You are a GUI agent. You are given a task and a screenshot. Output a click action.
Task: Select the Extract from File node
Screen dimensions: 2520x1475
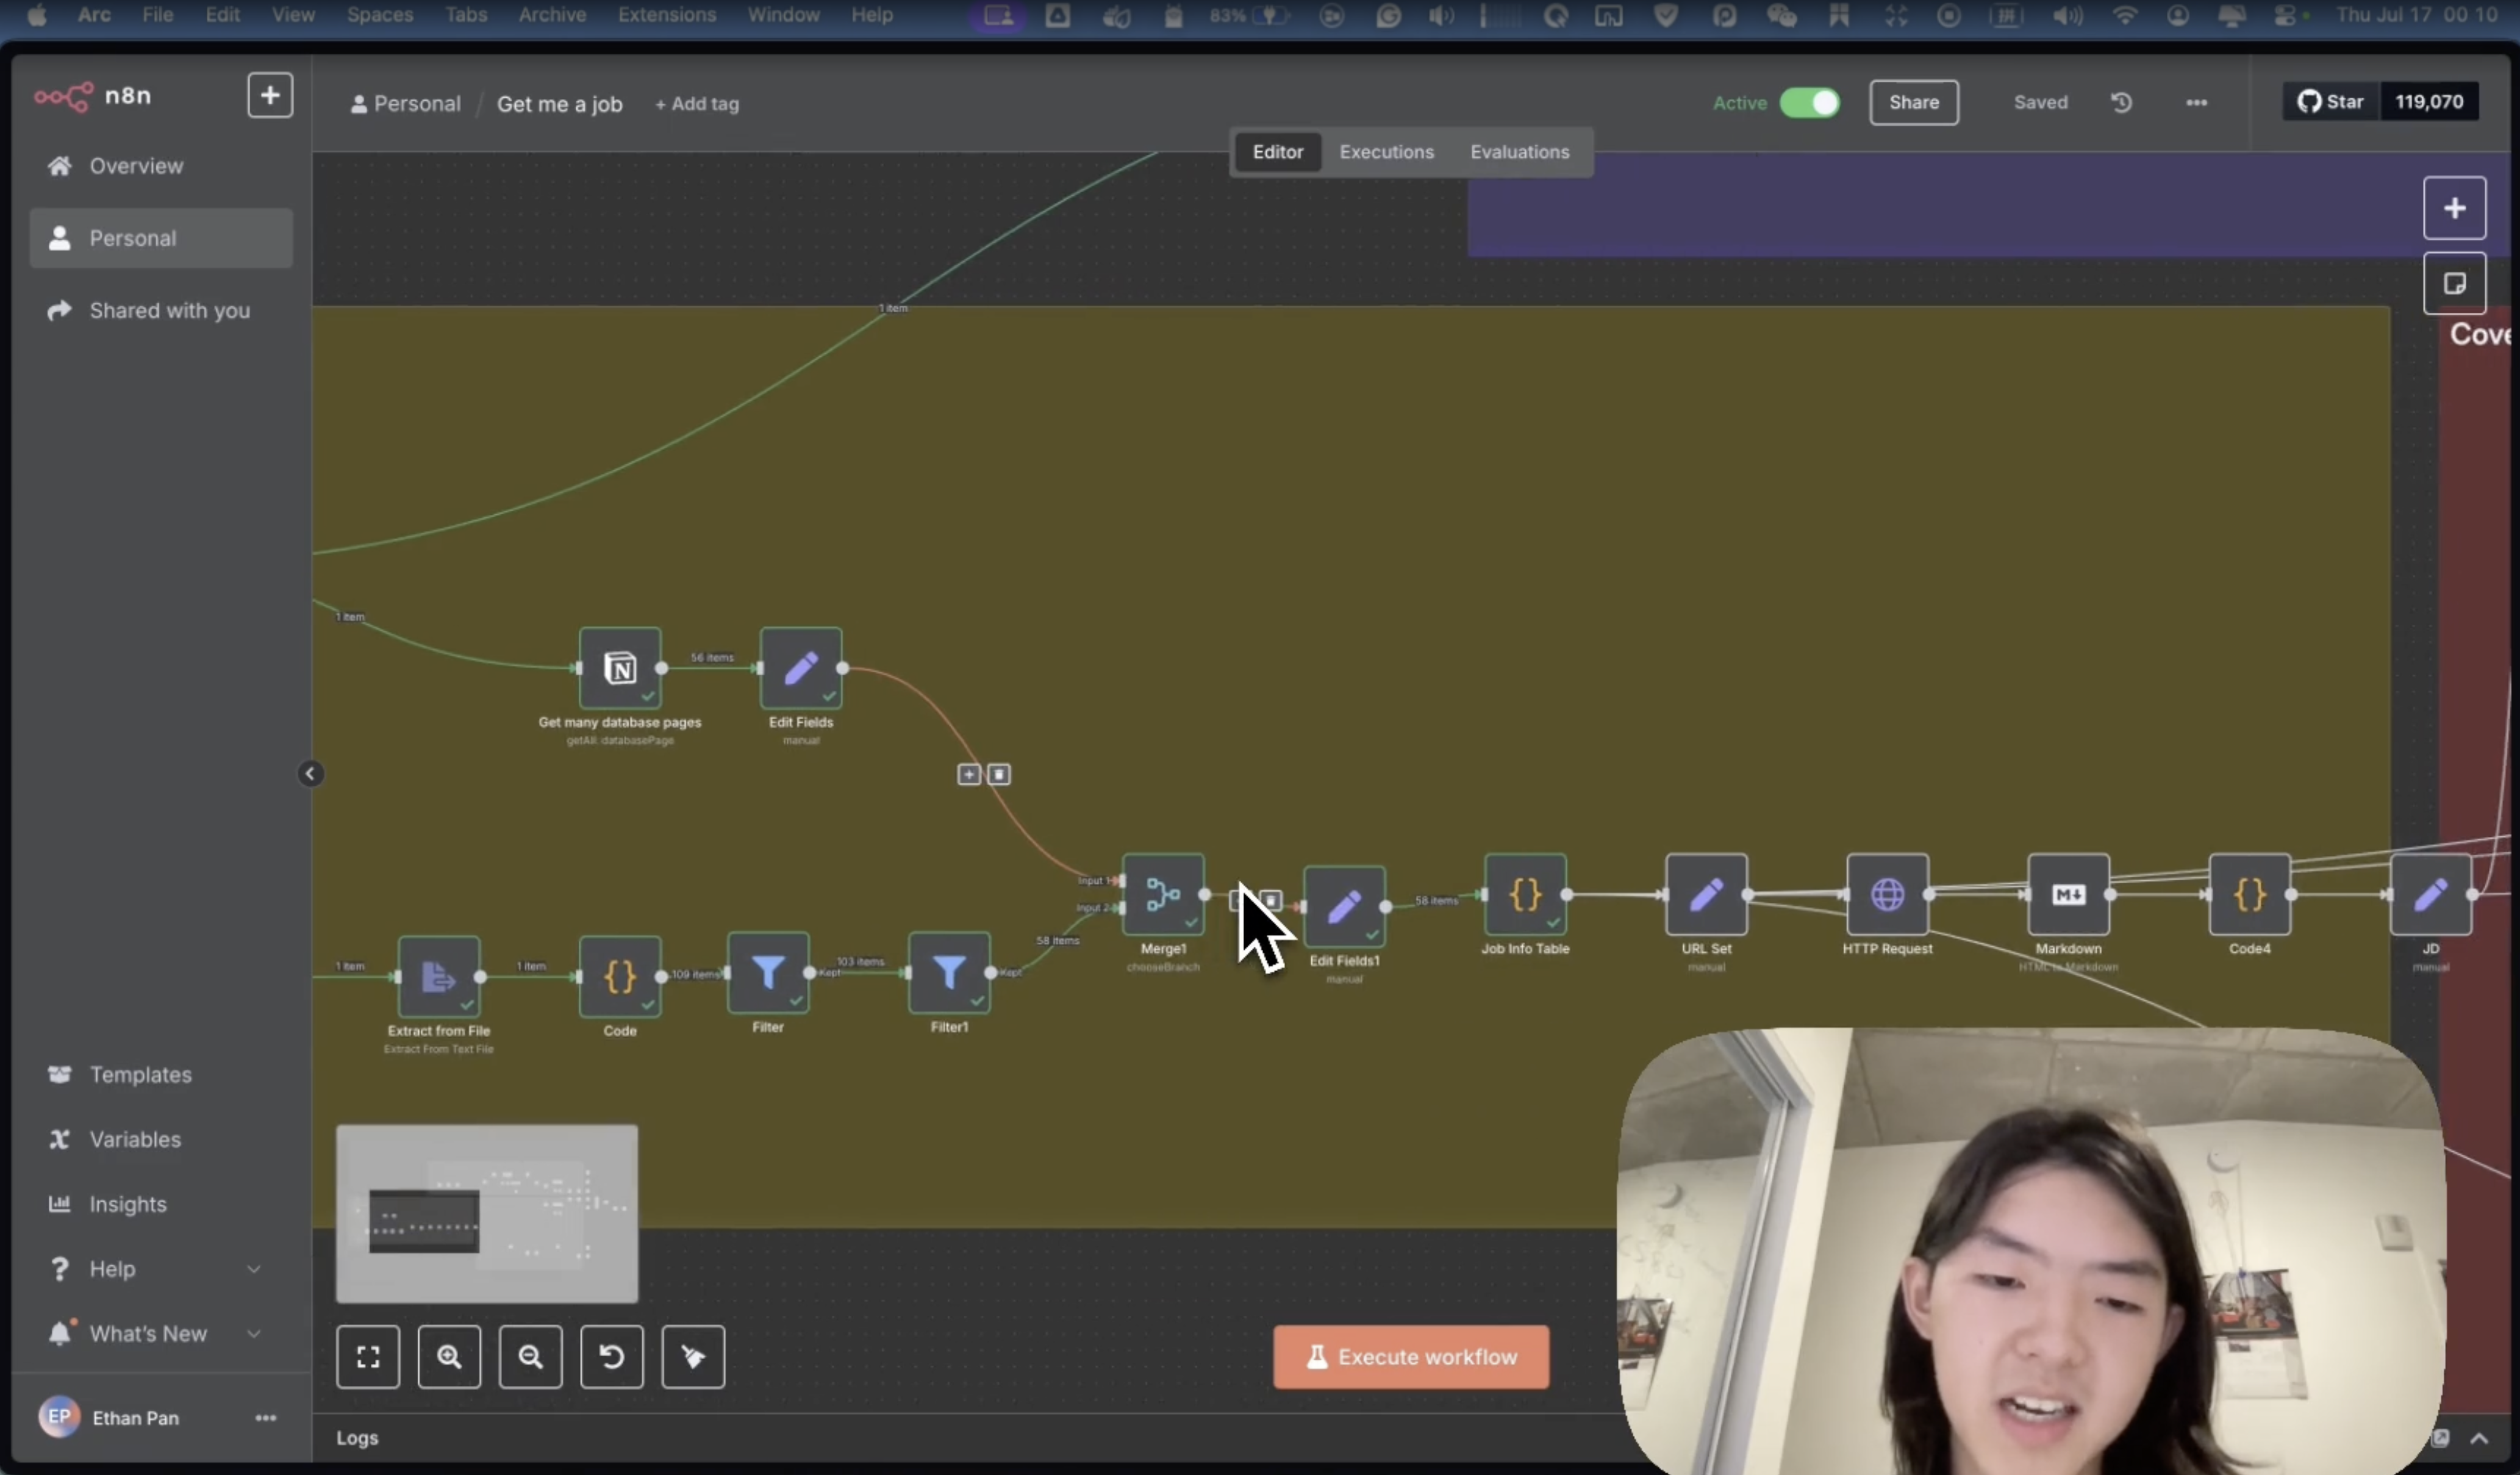pyautogui.click(x=438, y=976)
